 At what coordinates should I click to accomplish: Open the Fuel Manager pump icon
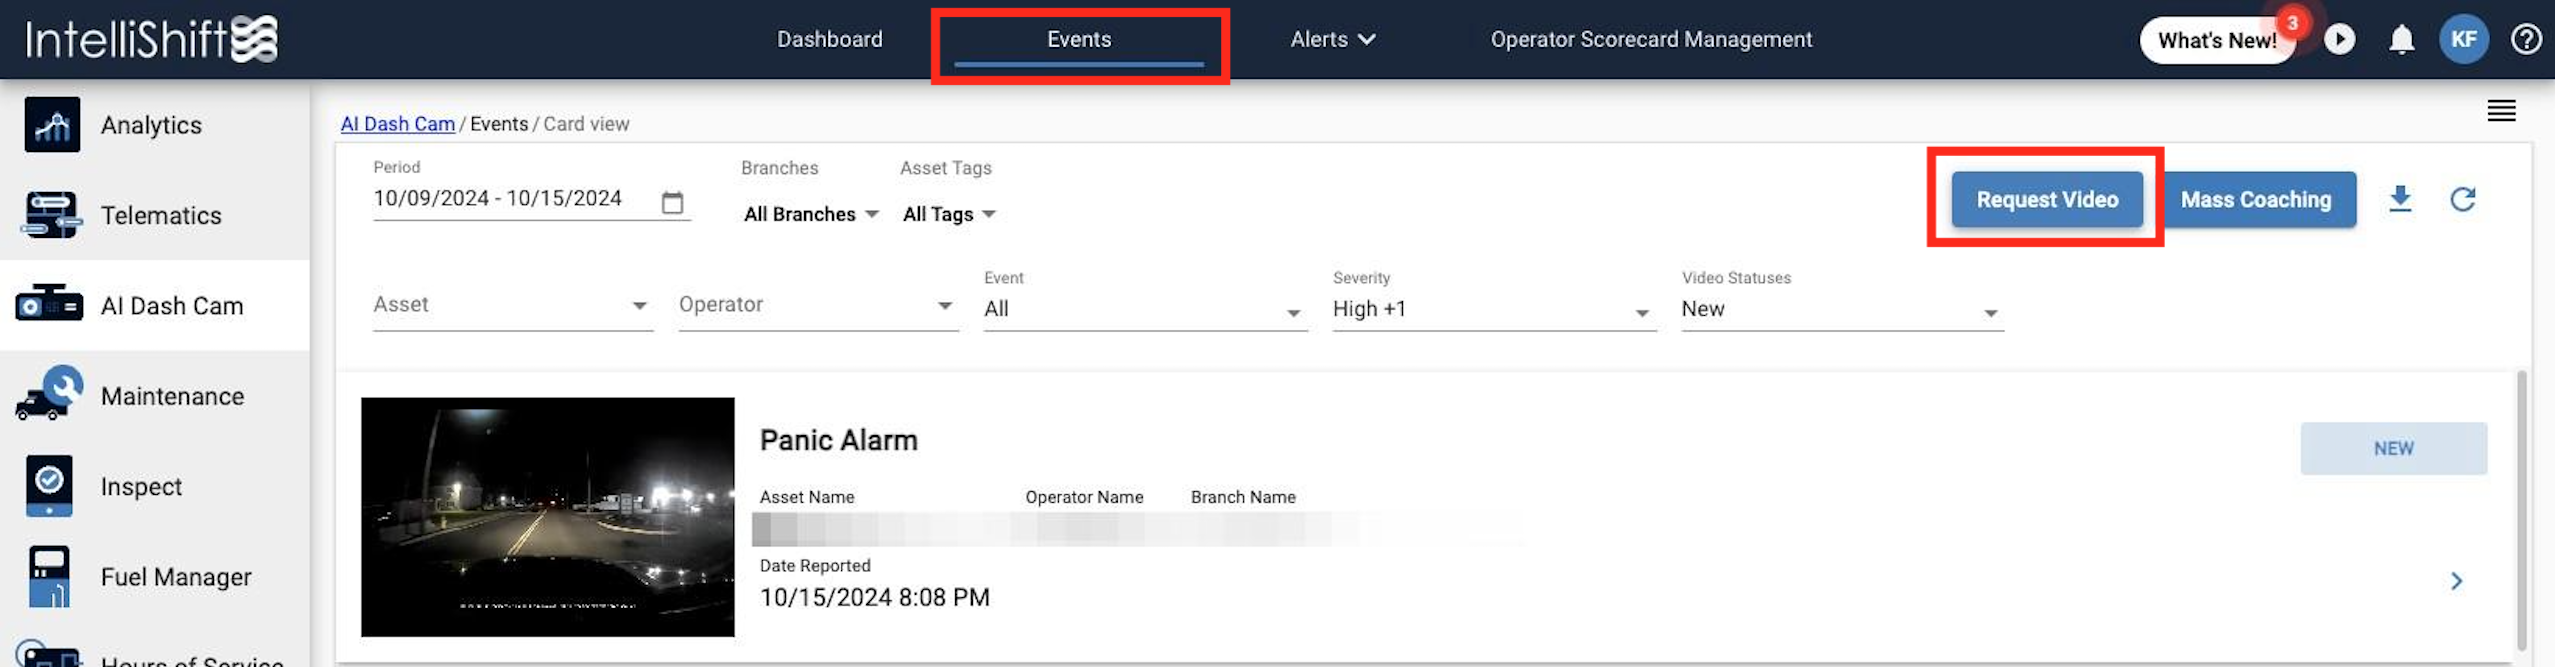pyautogui.click(x=49, y=576)
